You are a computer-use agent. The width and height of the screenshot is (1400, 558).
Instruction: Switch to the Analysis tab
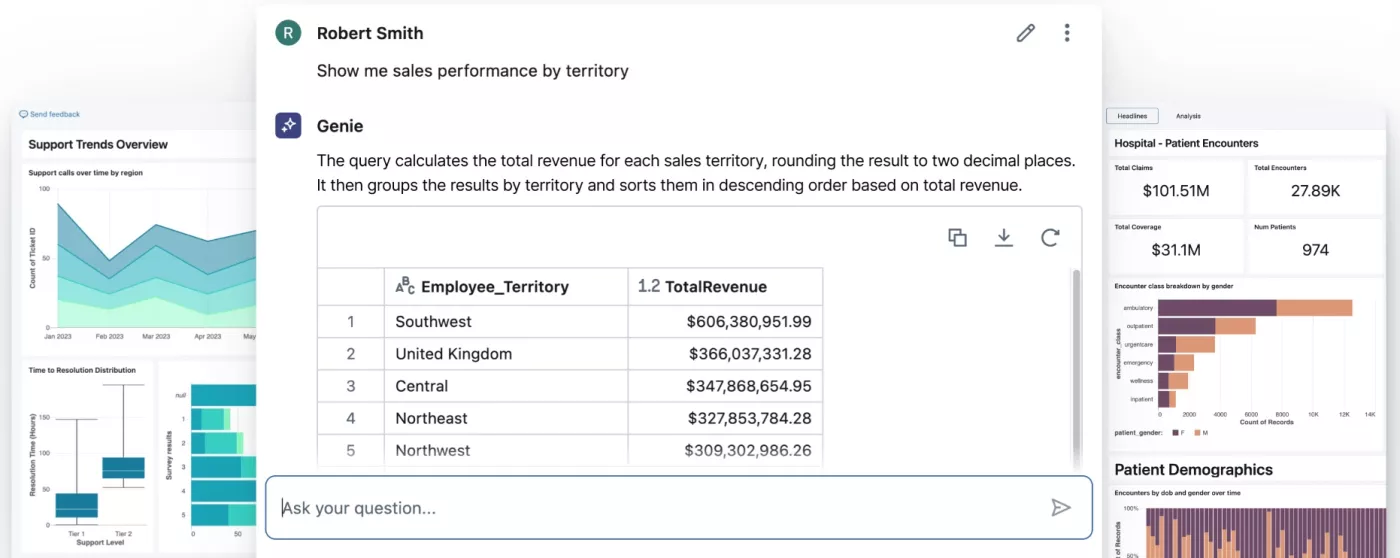pyautogui.click(x=1188, y=116)
